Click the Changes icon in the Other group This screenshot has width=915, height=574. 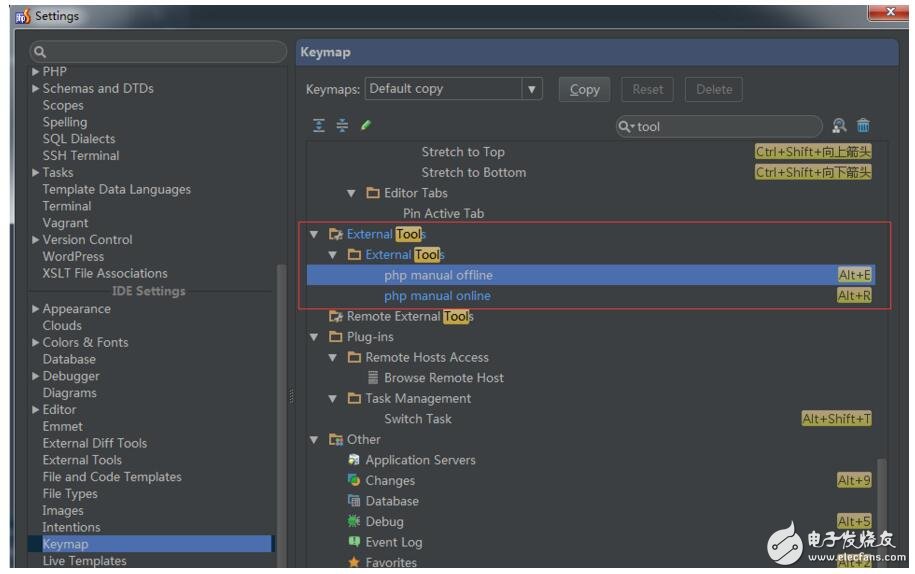click(354, 480)
